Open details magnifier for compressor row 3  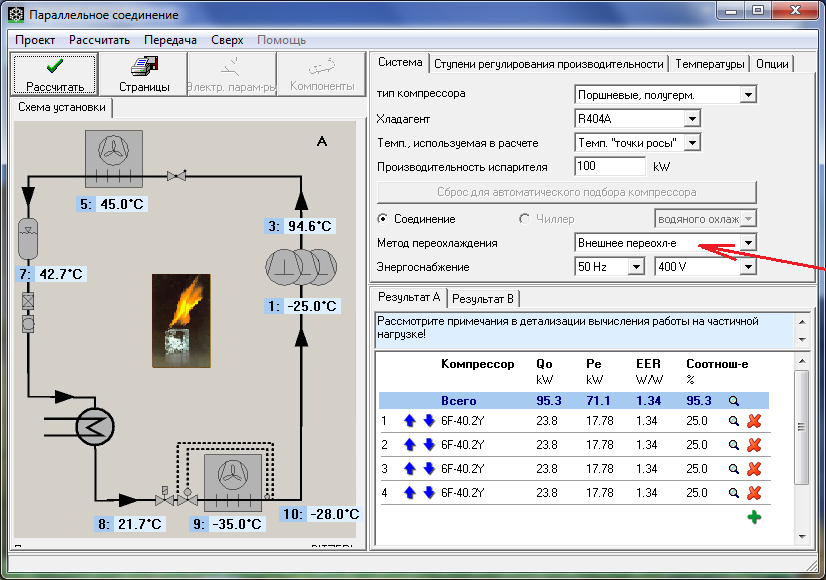point(733,469)
